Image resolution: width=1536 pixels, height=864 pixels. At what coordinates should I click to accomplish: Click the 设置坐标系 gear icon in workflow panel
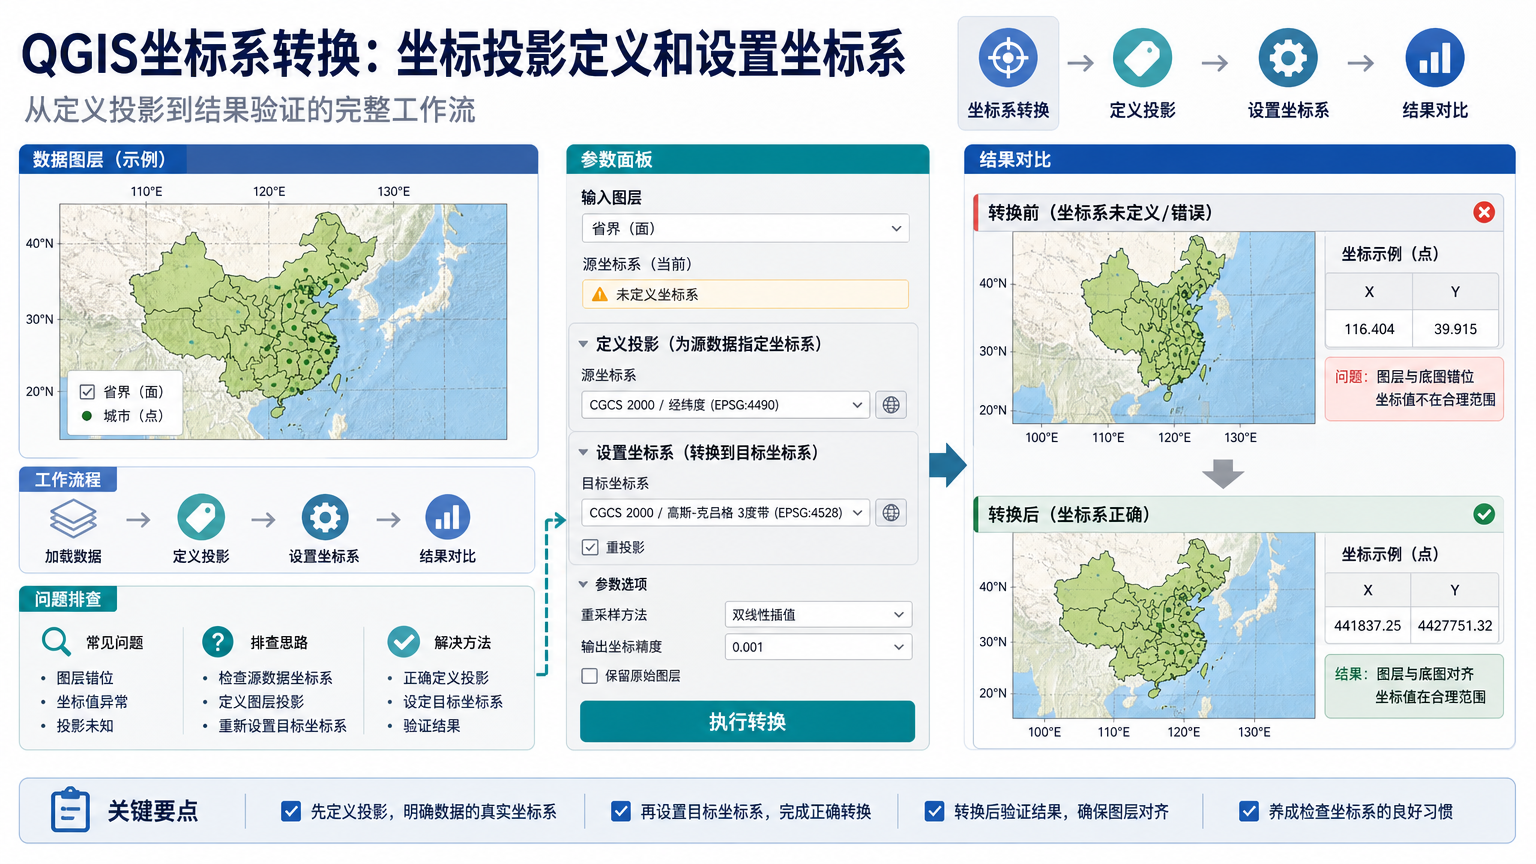[x=325, y=518]
